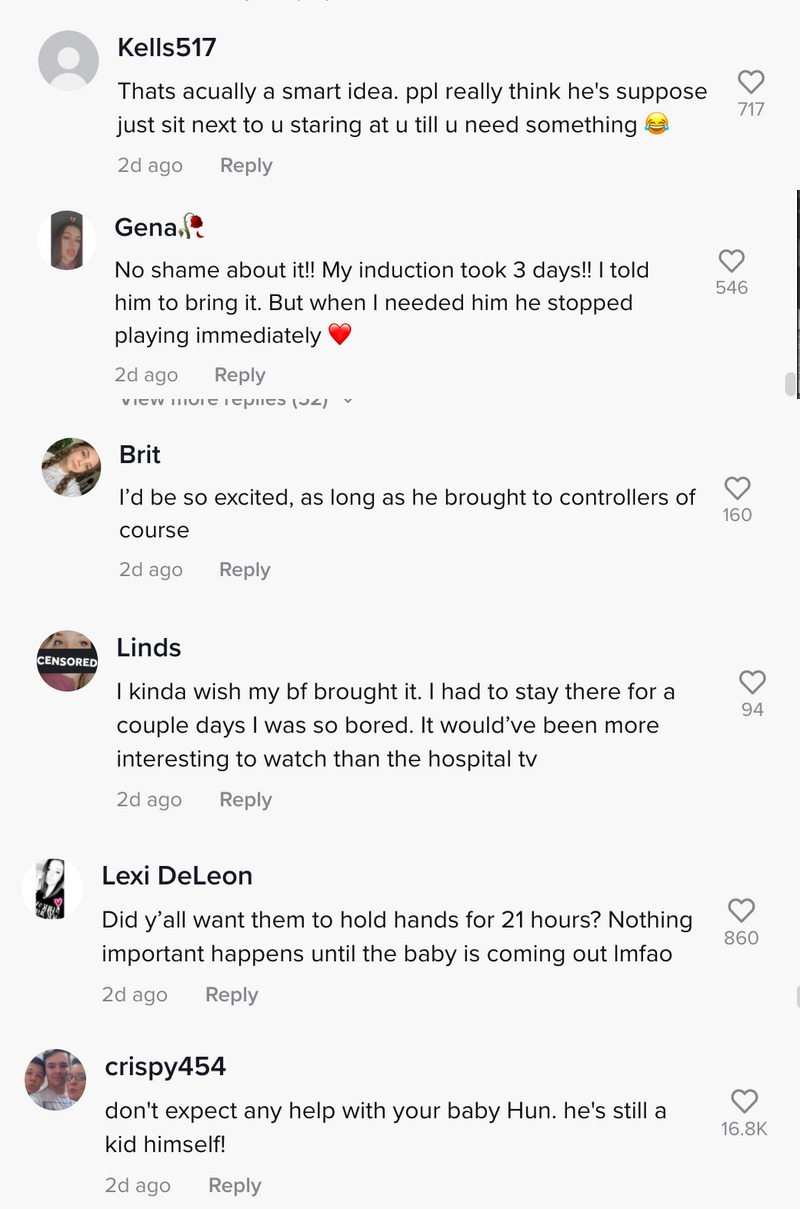The height and width of the screenshot is (1209, 800).
Task: Expand view more replies under Gena's comment
Action: 237,400
